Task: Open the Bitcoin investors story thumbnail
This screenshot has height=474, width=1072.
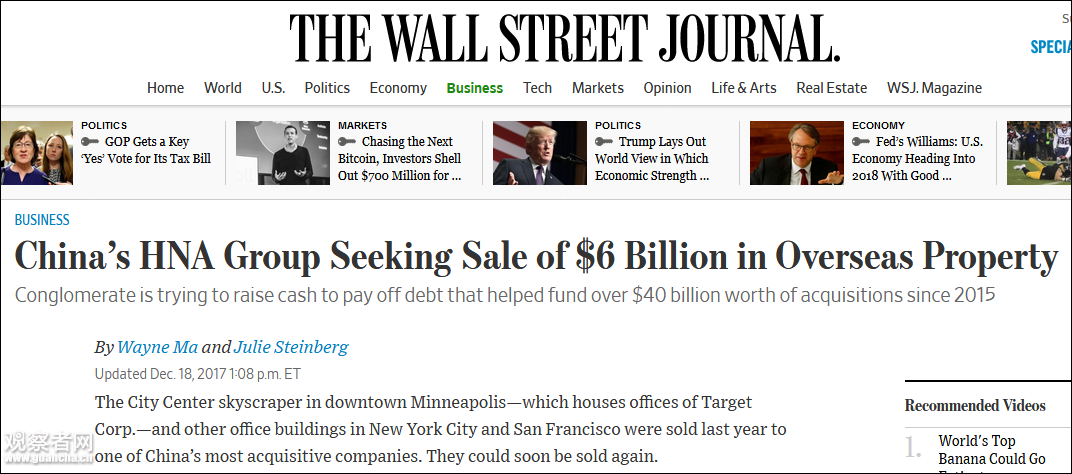Action: coord(283,153)
